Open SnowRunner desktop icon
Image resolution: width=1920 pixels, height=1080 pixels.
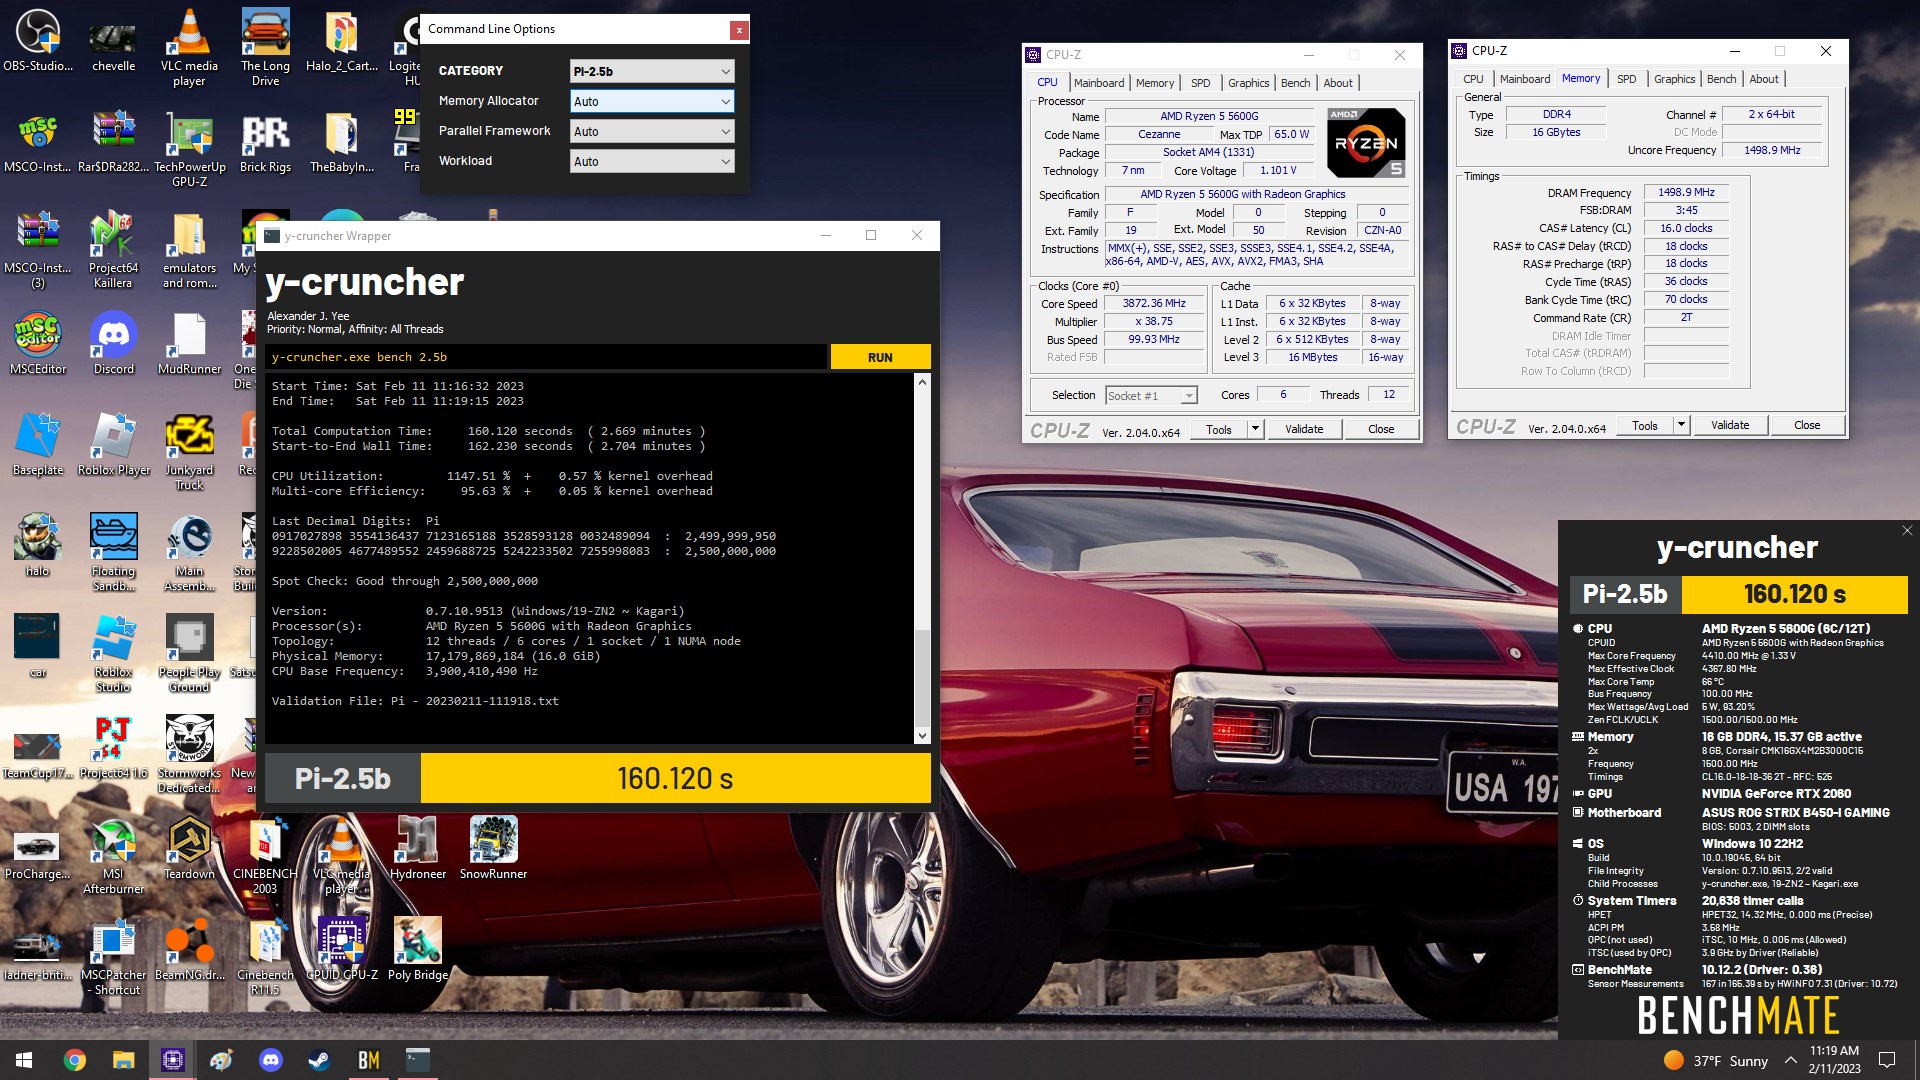pyautogui.click(x=493, y=848)
